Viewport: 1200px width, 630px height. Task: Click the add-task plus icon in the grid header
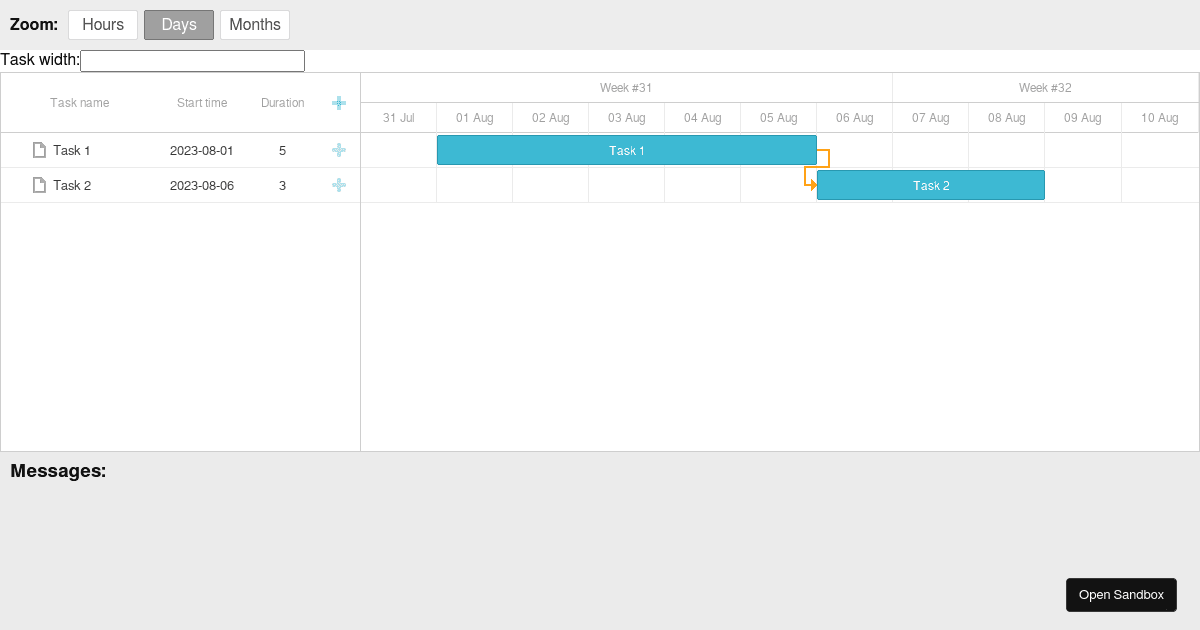point(339,103)
